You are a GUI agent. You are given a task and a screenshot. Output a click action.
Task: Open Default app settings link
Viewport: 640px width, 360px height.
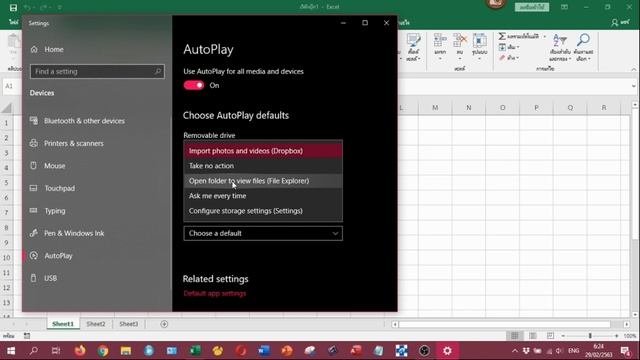click(x=215, y=293)
